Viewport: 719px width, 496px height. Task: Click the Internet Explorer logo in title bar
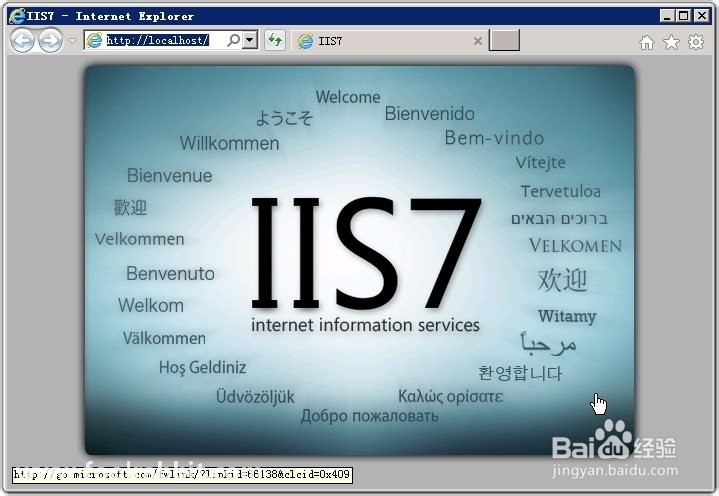tap(17, 16)
